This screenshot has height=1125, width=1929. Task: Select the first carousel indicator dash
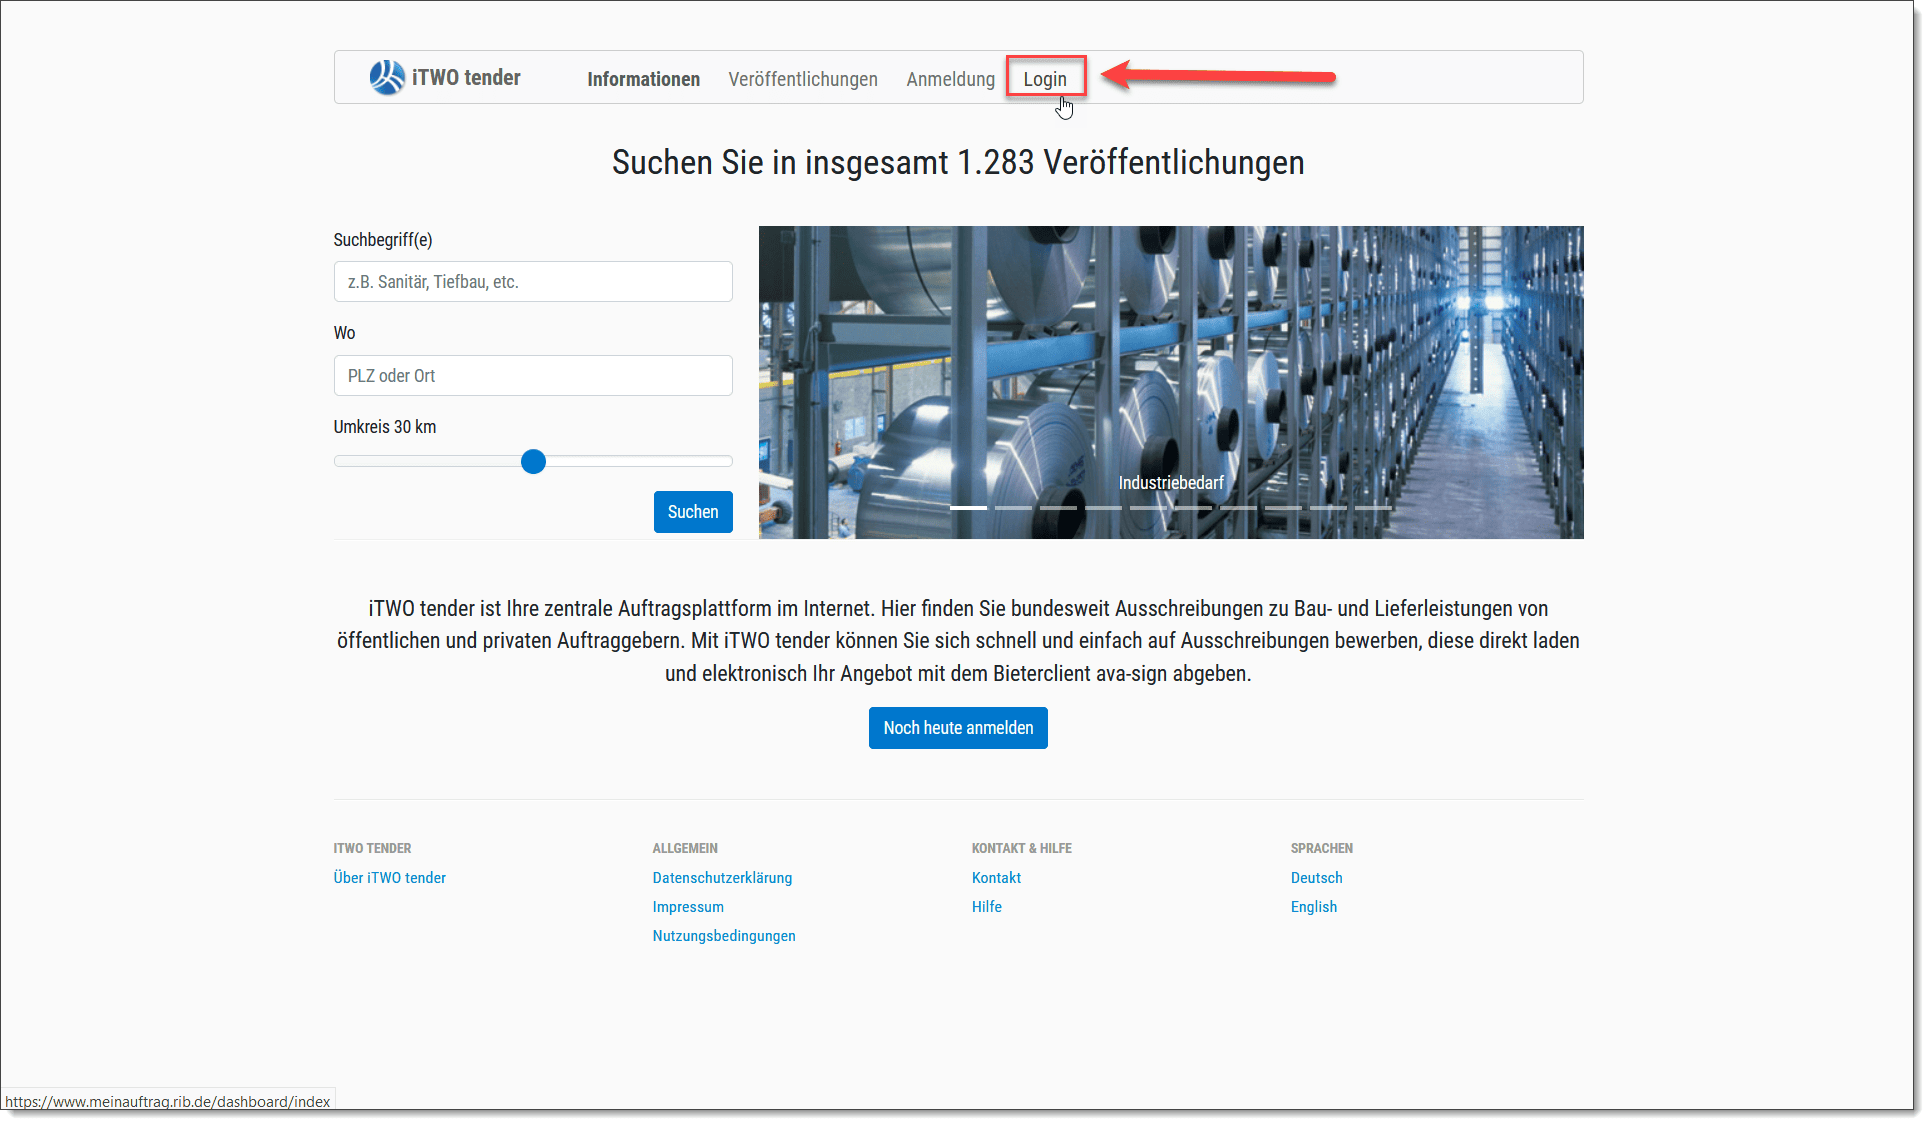pos(968,508)
